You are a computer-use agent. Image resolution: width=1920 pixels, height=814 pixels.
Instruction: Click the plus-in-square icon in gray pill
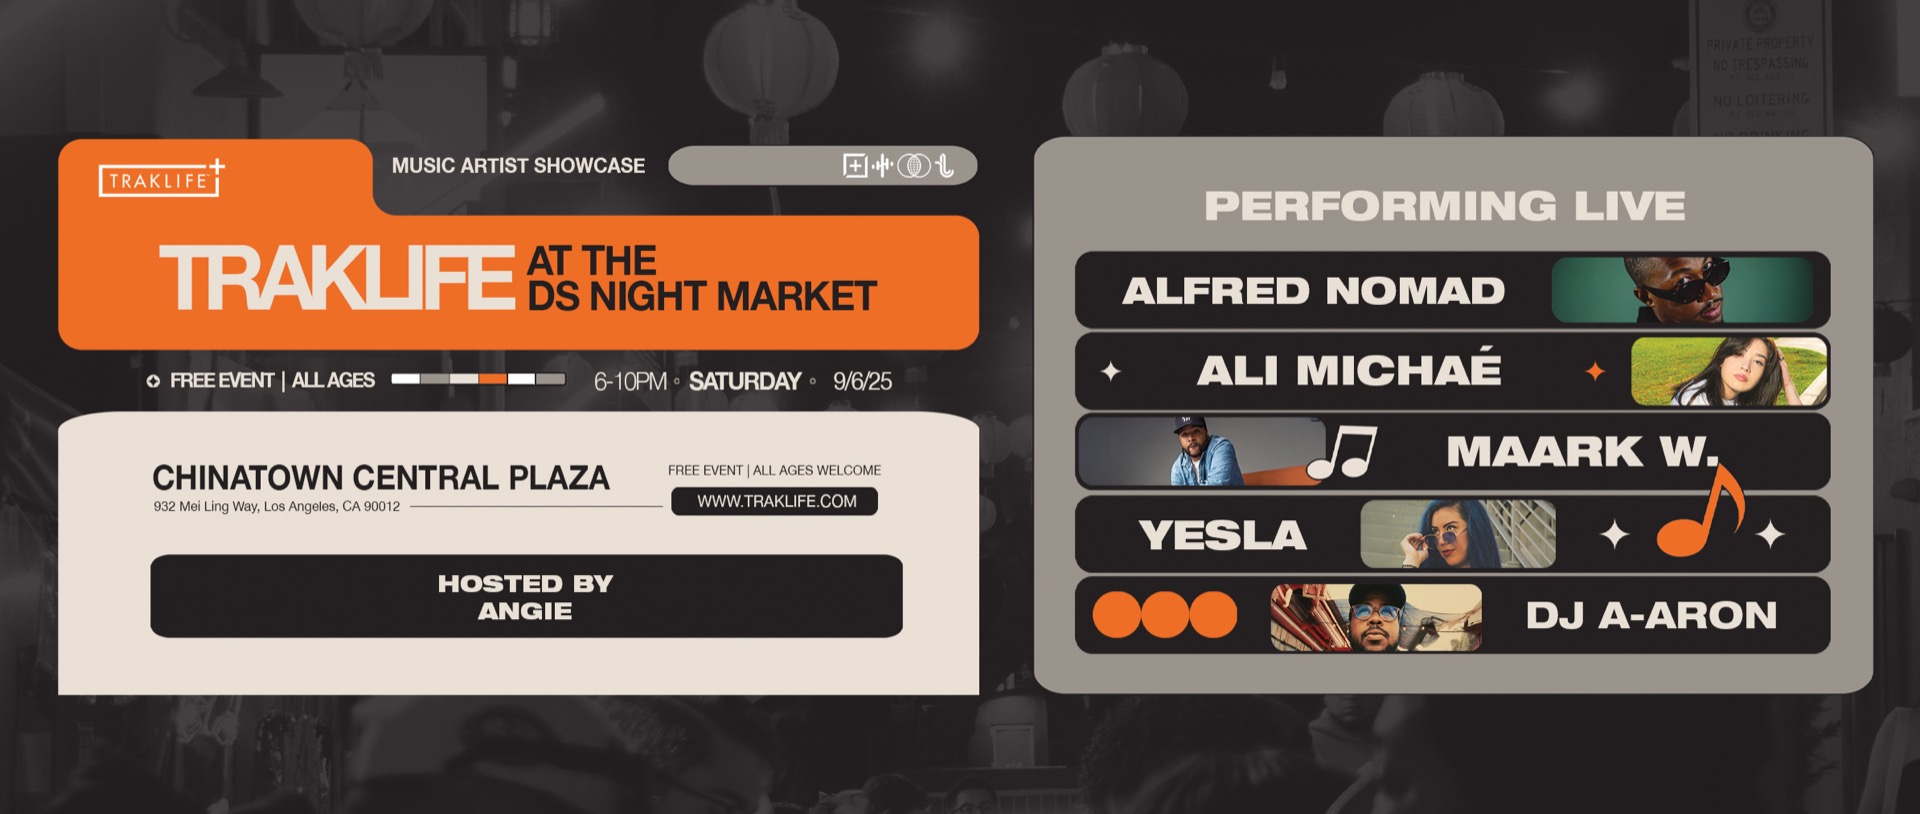[x=855, y=166]
